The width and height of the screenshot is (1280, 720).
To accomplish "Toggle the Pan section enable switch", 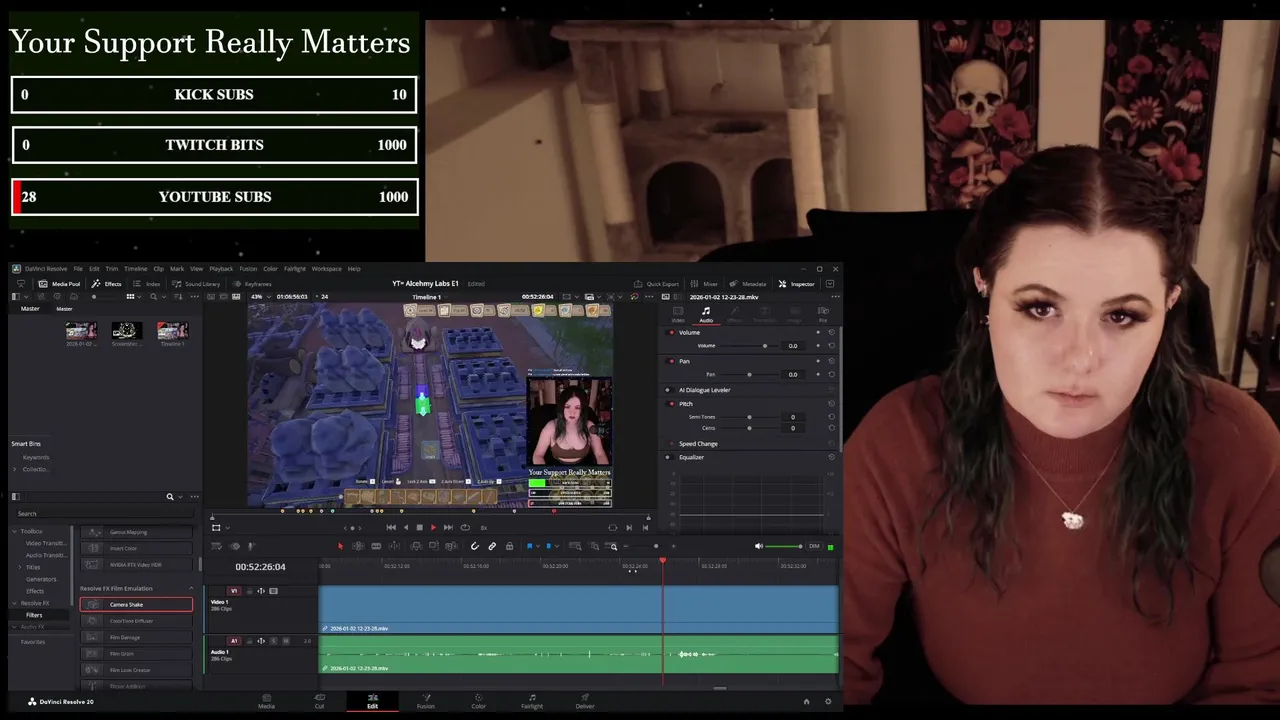I will pyautogui.click(x=671, y=361).
